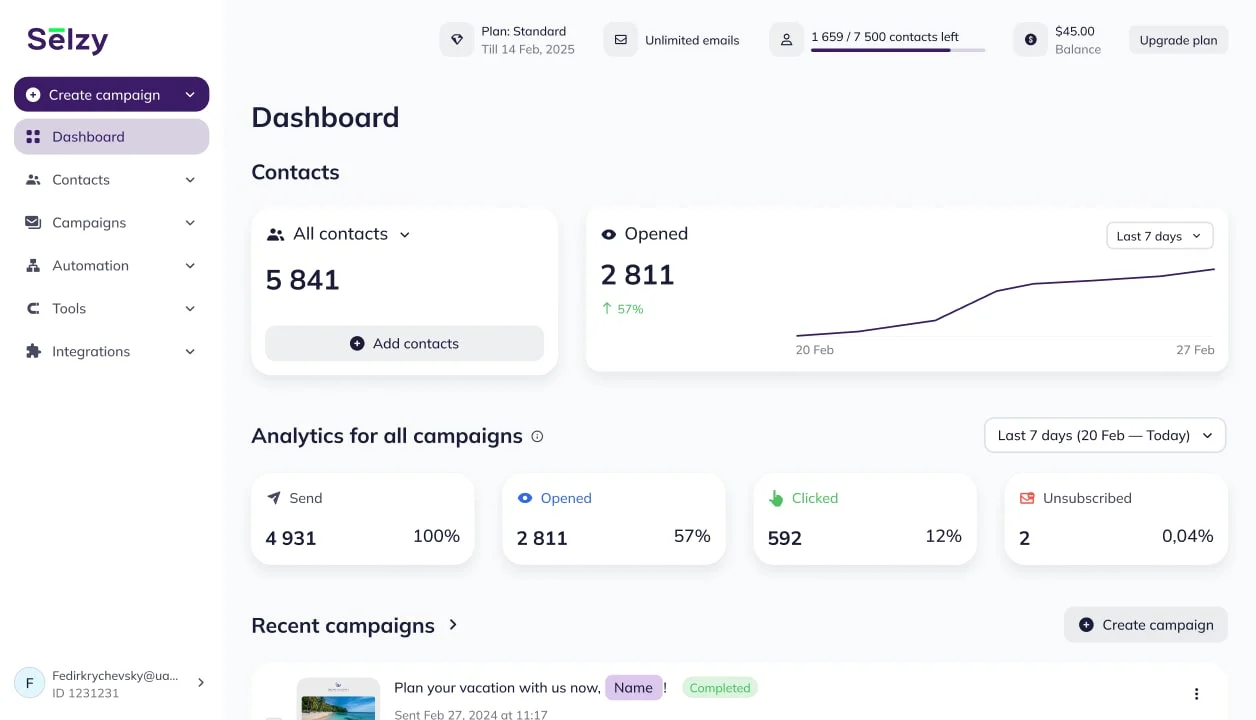Expand the Last 7 days (20 Feb — Today) selector
The height and width of the screenshot is (720, 1256).
pos(1104,435)
